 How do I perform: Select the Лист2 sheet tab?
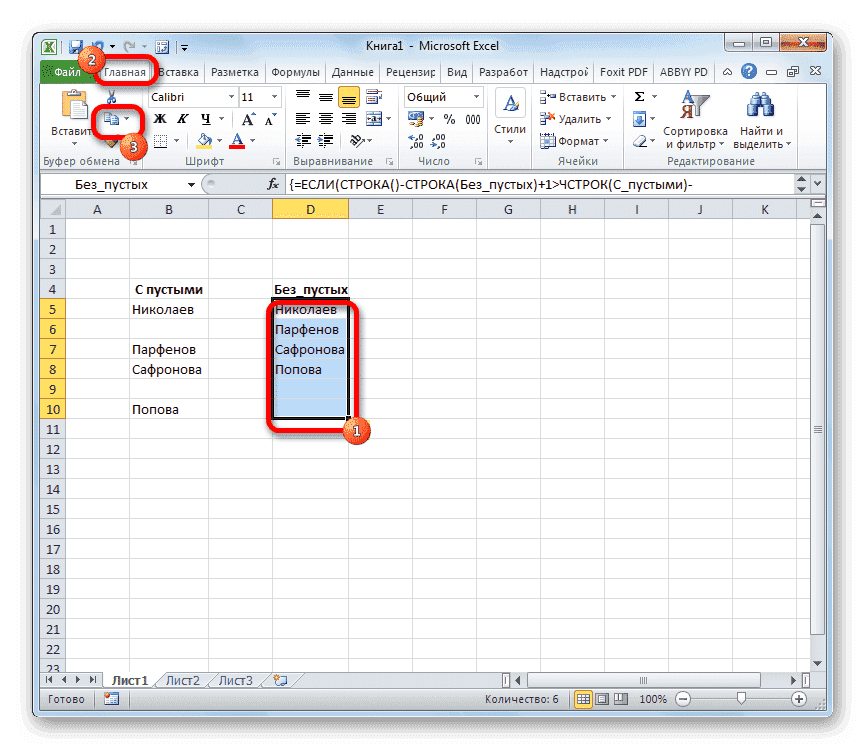pyautogui.click(x=183, y=679)
